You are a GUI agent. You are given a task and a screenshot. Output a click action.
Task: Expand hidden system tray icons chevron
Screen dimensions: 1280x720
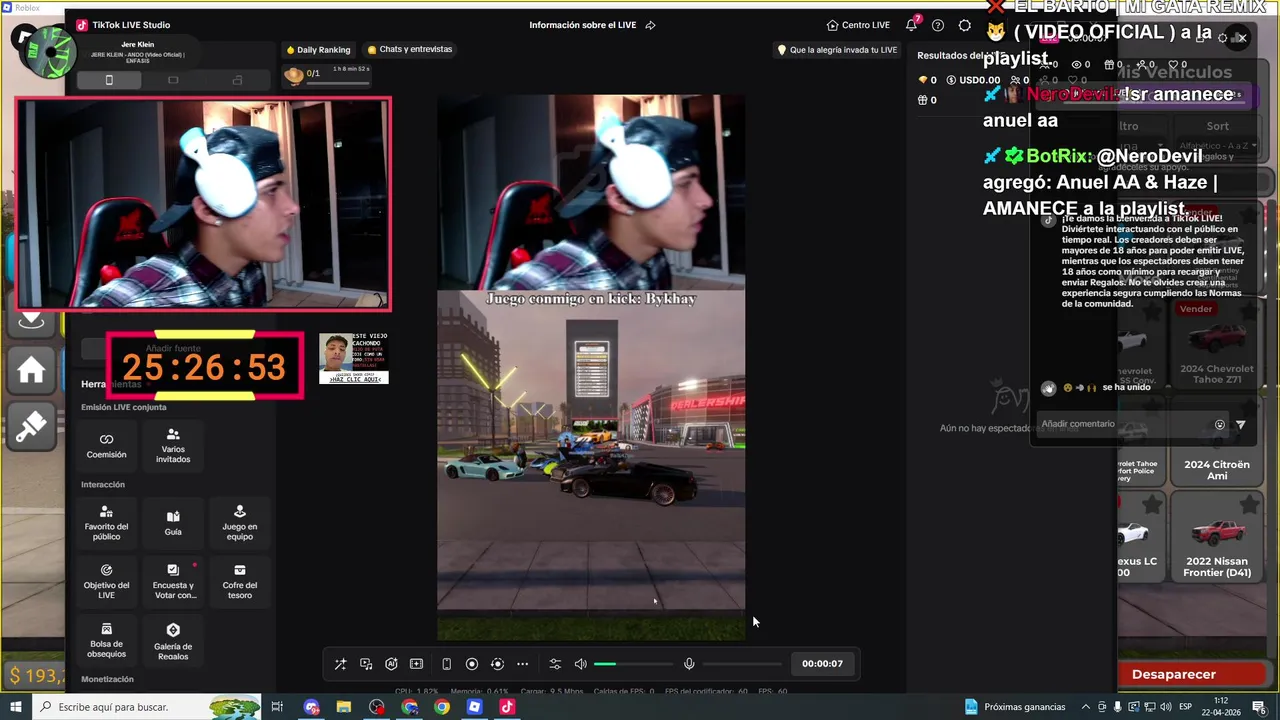[x=1087, y=707]
